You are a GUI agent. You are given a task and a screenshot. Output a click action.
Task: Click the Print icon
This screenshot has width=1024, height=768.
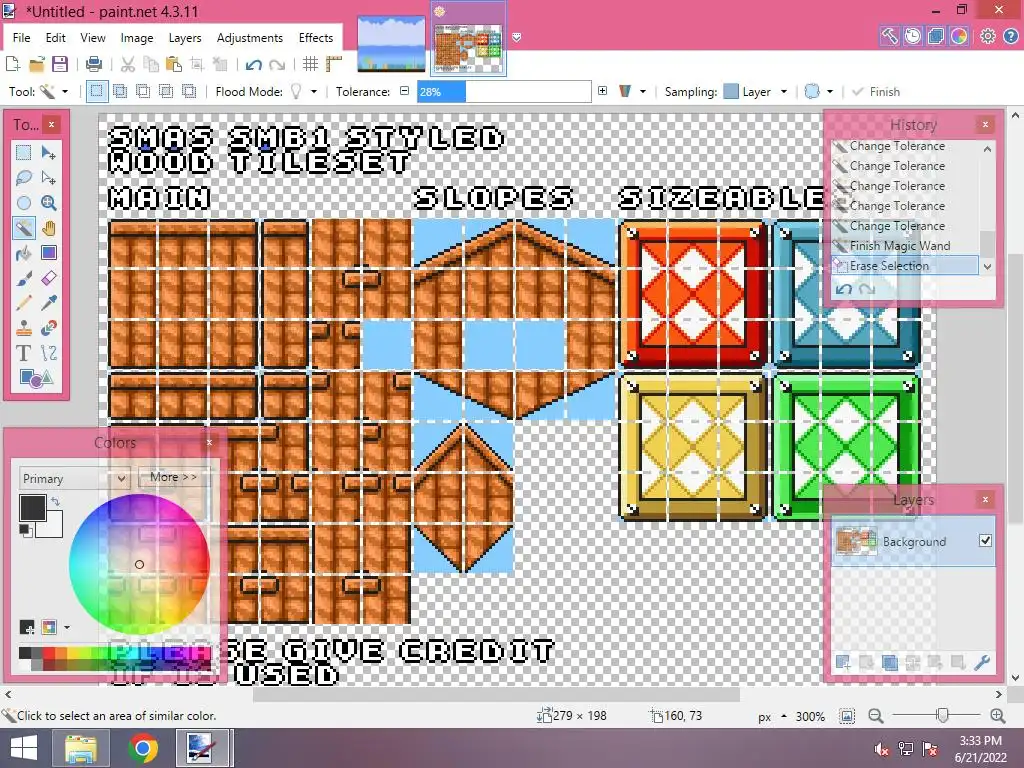(x=94, y=64)
